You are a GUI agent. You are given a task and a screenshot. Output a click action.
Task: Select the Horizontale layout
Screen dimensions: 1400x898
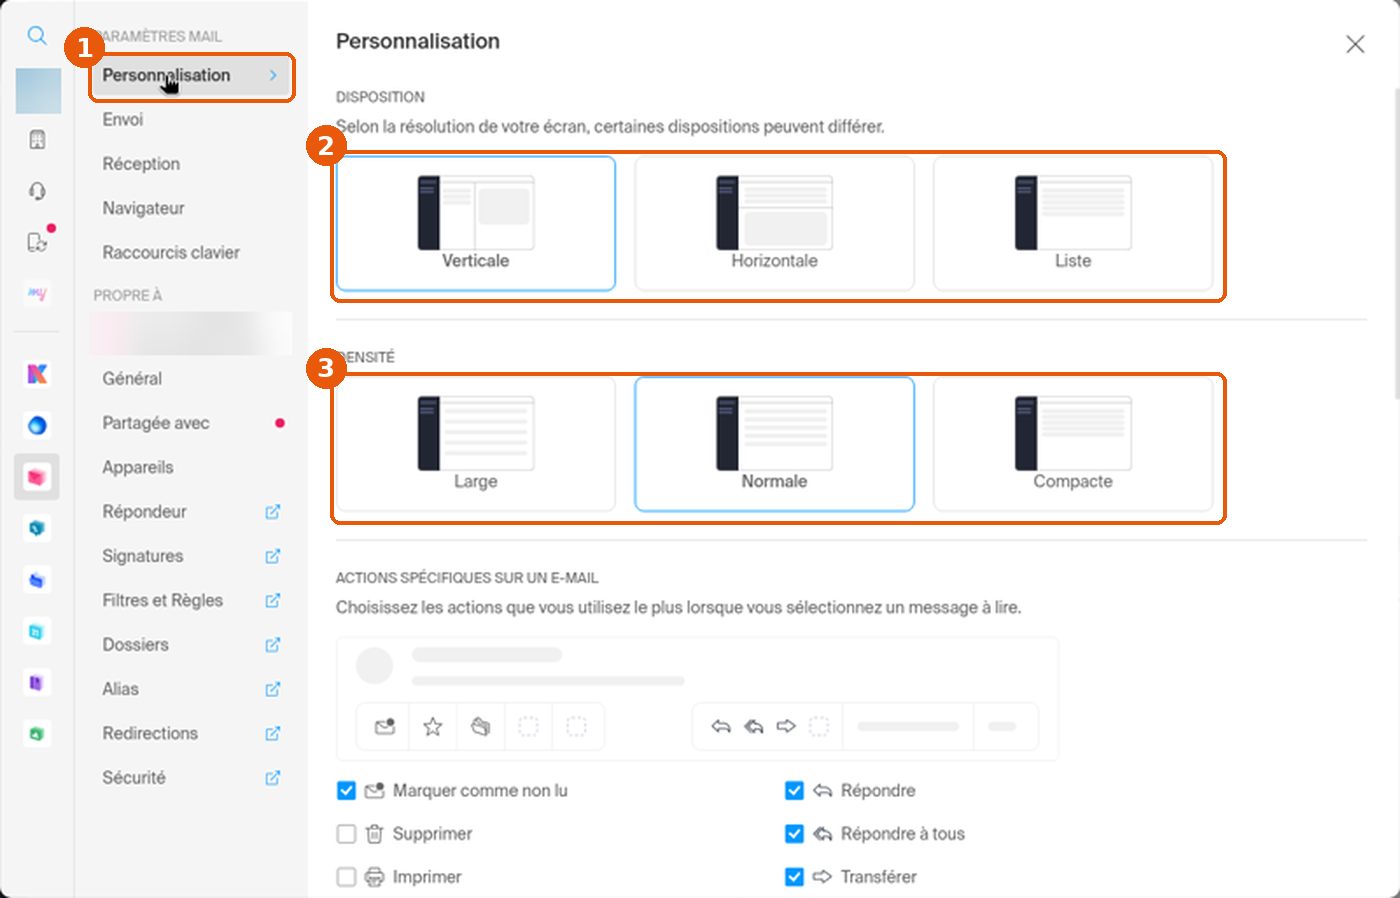(774, 223)
